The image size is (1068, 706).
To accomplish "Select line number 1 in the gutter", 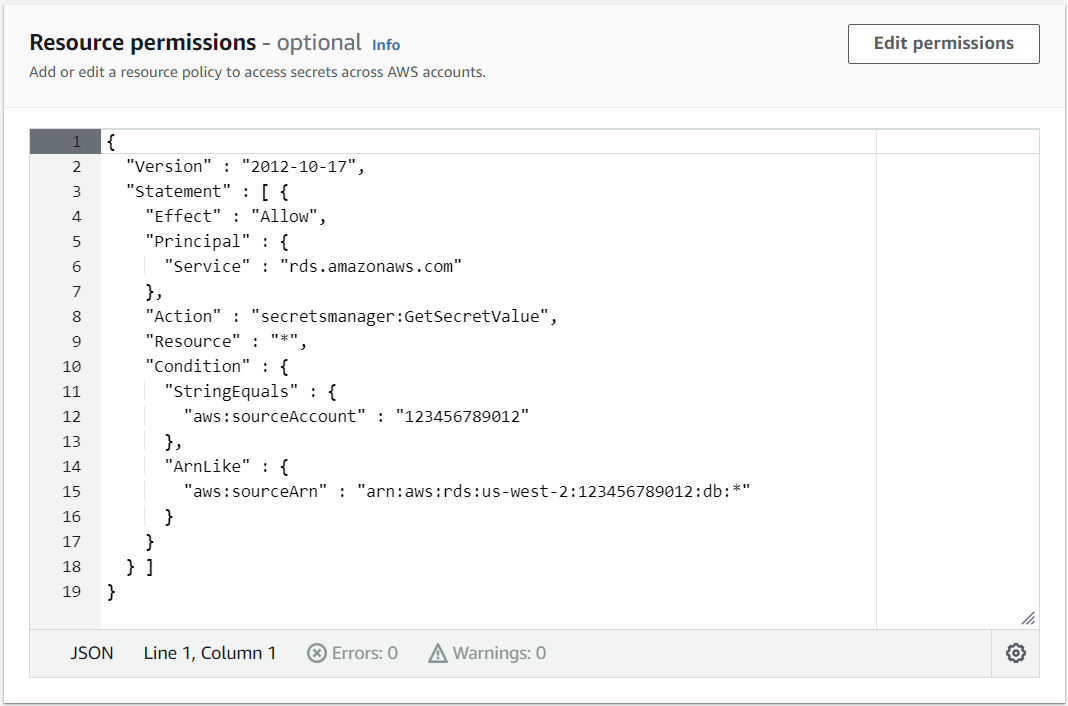I will [x=76, y=141].
